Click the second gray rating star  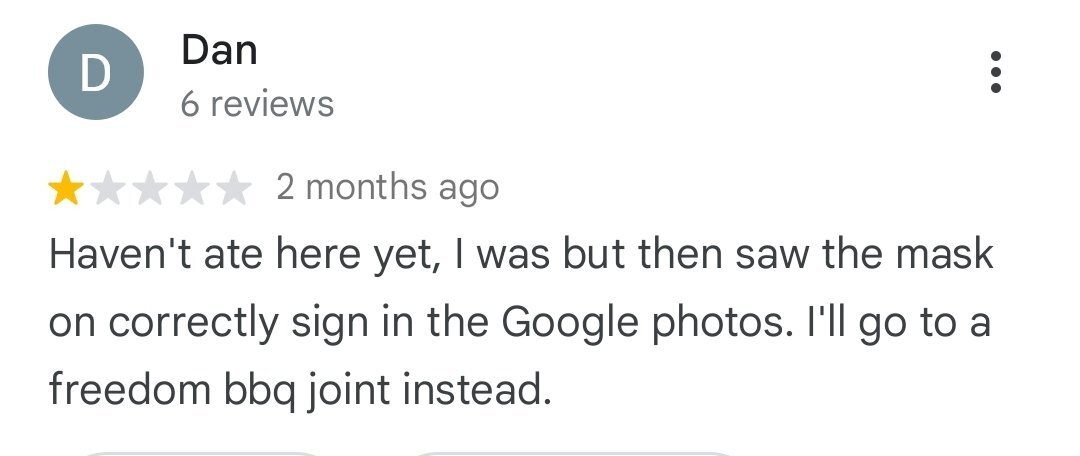(108, 188)
